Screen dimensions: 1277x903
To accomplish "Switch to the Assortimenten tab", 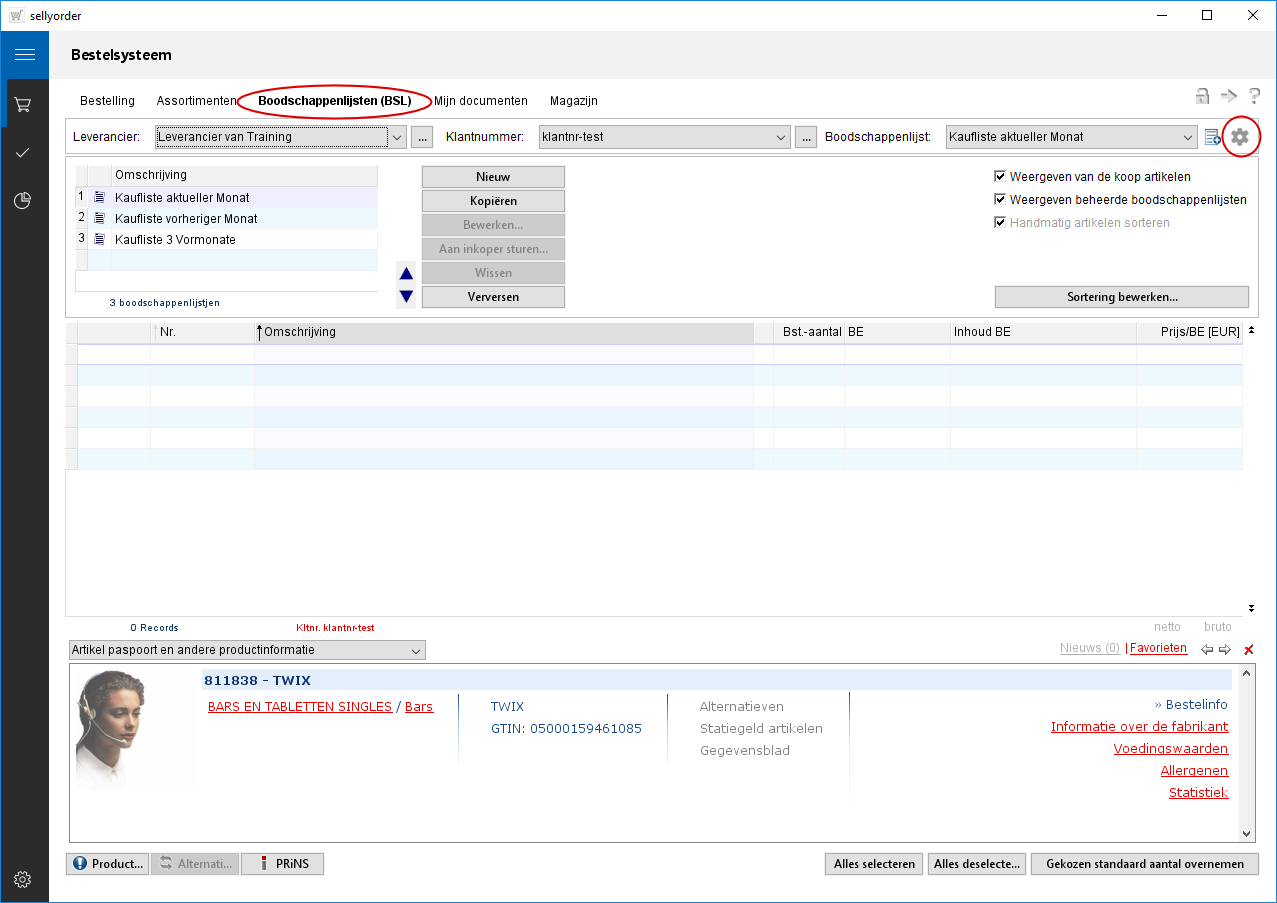I will pos(196,101).
